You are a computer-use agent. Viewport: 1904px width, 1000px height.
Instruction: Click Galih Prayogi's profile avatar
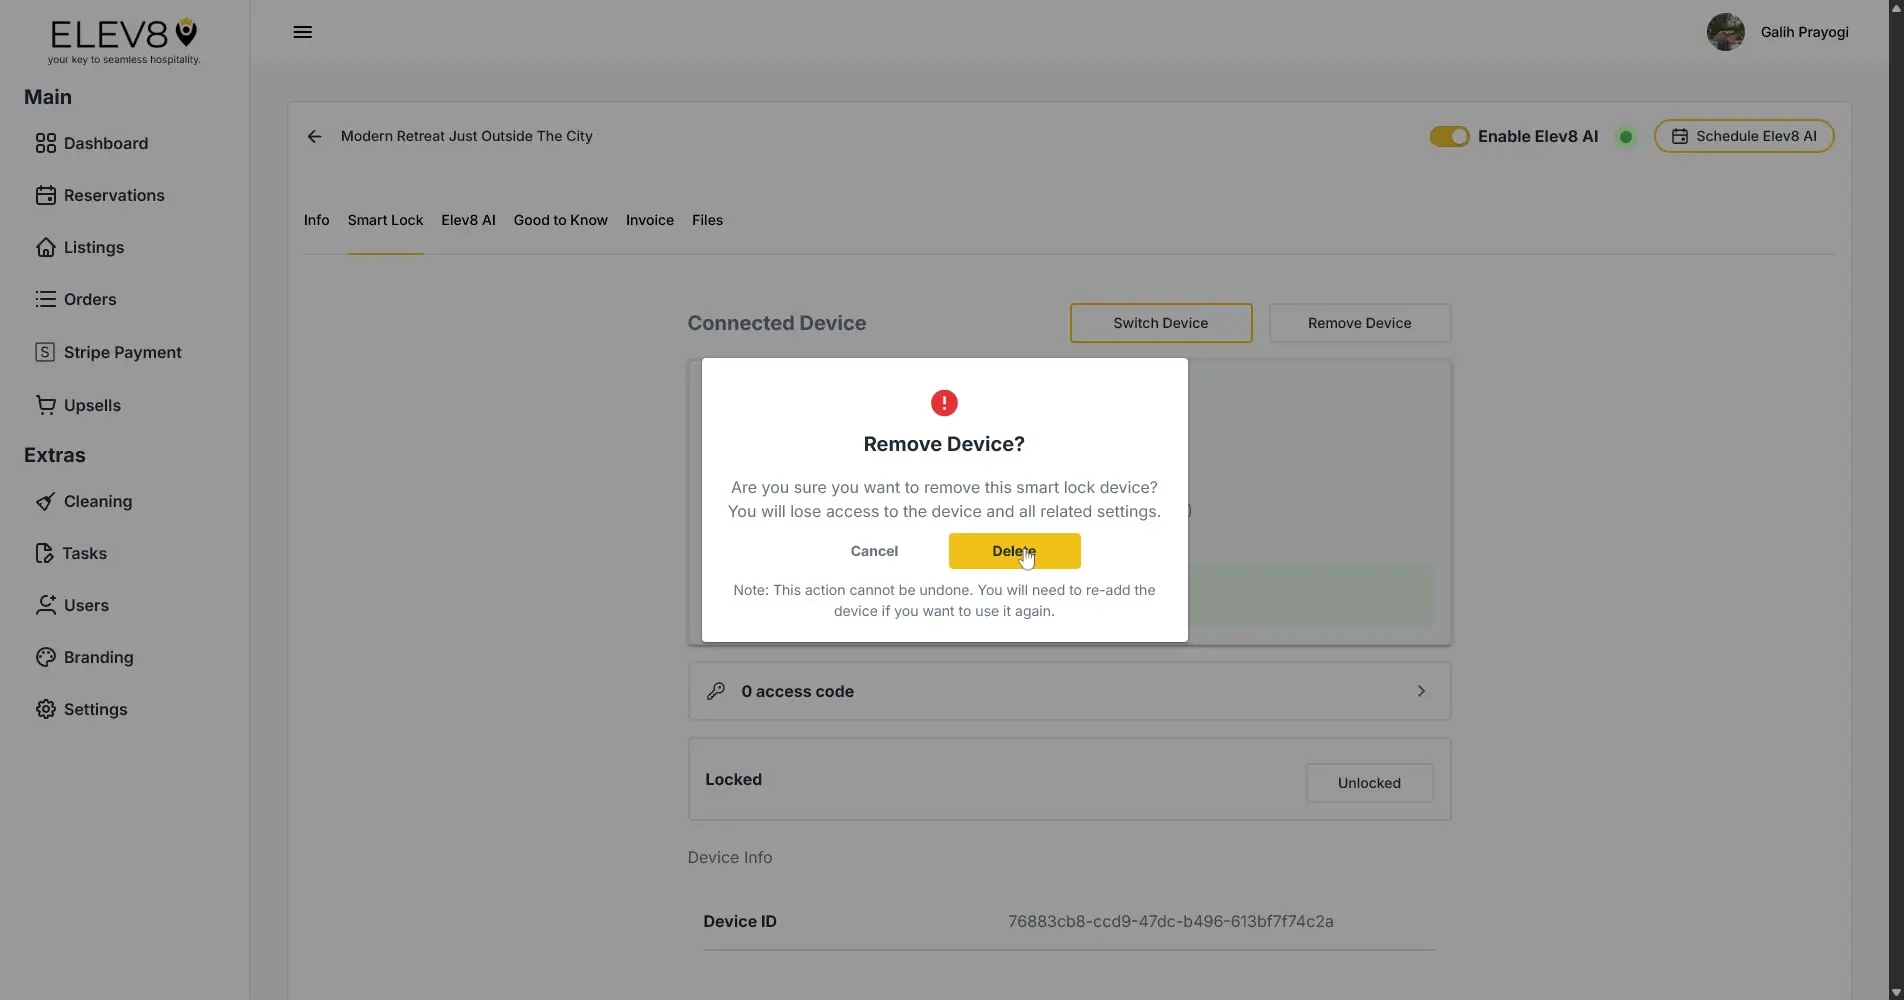coord(1725,32)
